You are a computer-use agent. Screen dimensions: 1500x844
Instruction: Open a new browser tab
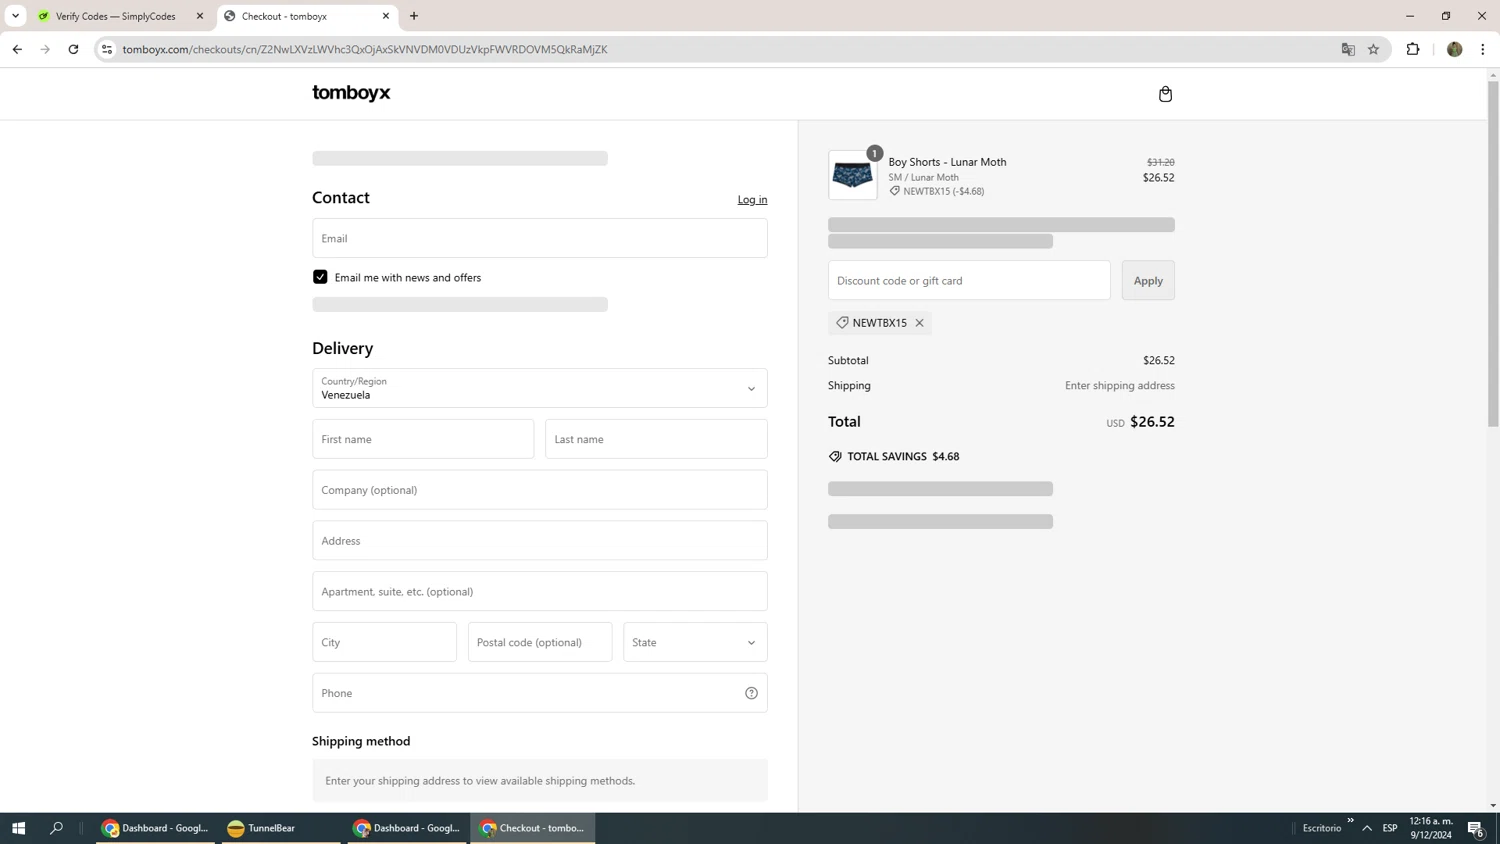[x=414, y=16]
